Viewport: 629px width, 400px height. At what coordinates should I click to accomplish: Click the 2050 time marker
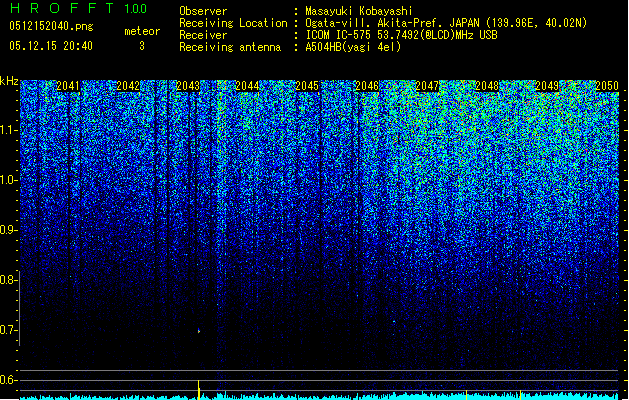tap(607, 86)
